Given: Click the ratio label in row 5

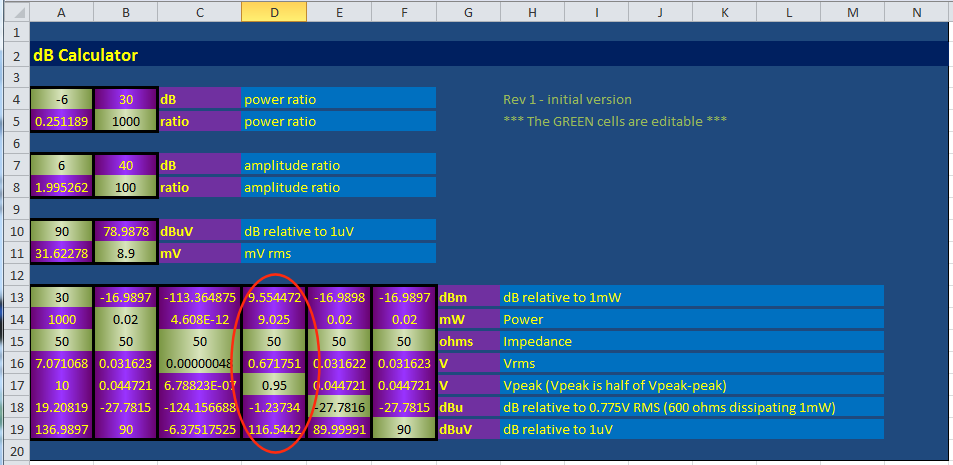Looking at the screenshot, I should [200, 122].
